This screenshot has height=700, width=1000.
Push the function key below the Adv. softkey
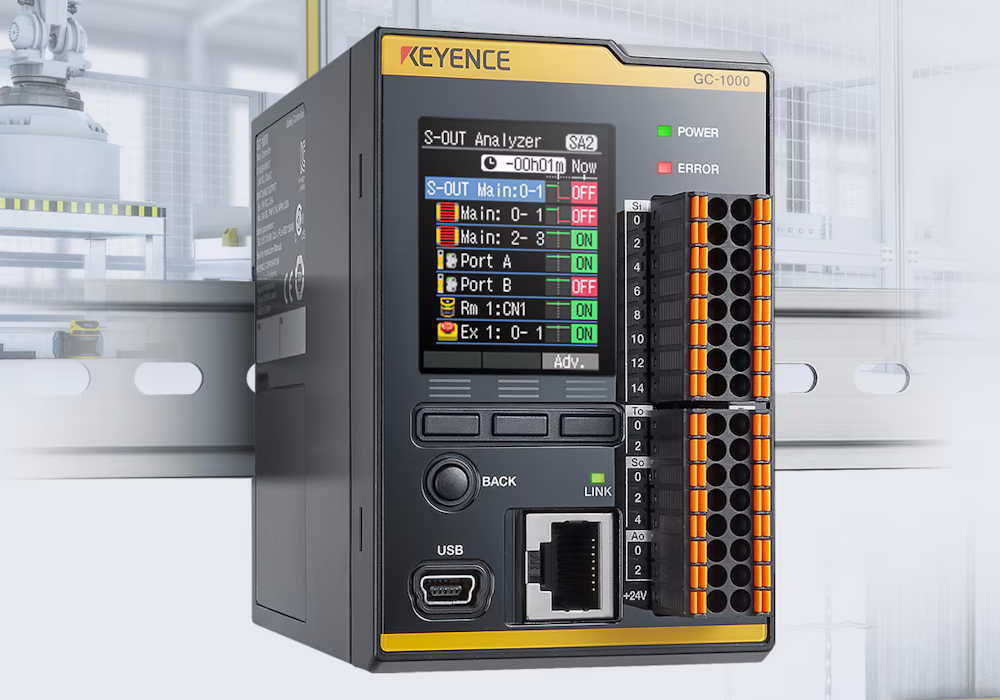coord(587,425)
